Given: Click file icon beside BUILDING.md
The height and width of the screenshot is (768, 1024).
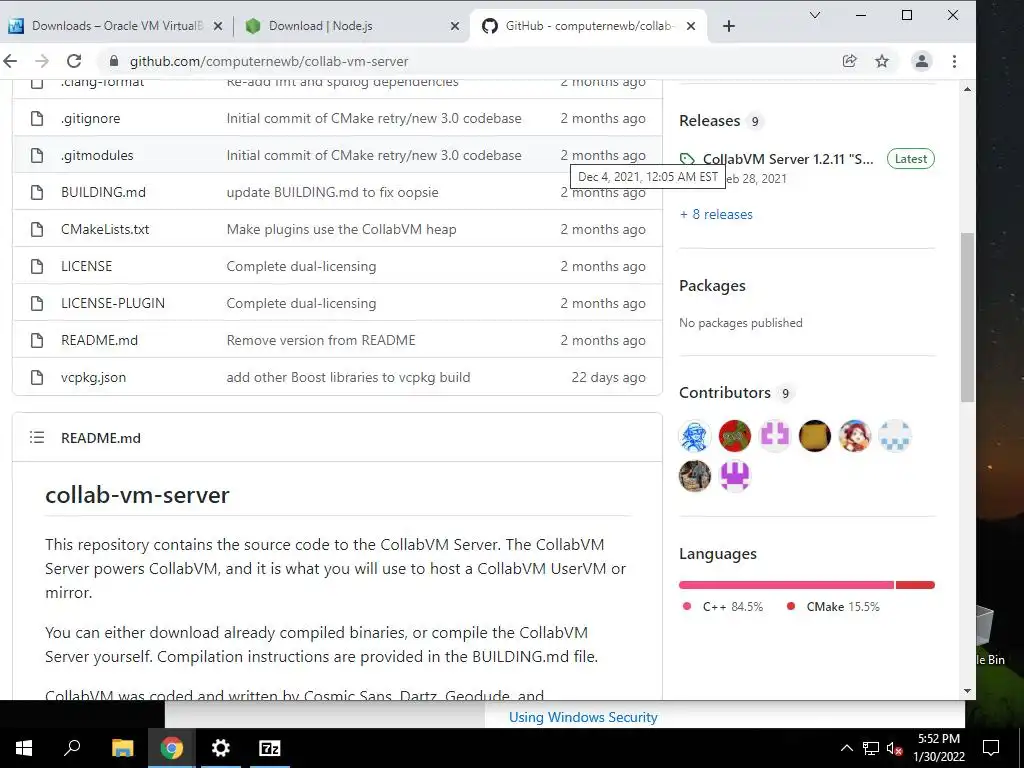Looking at the screenshot, I should [37, 192].
